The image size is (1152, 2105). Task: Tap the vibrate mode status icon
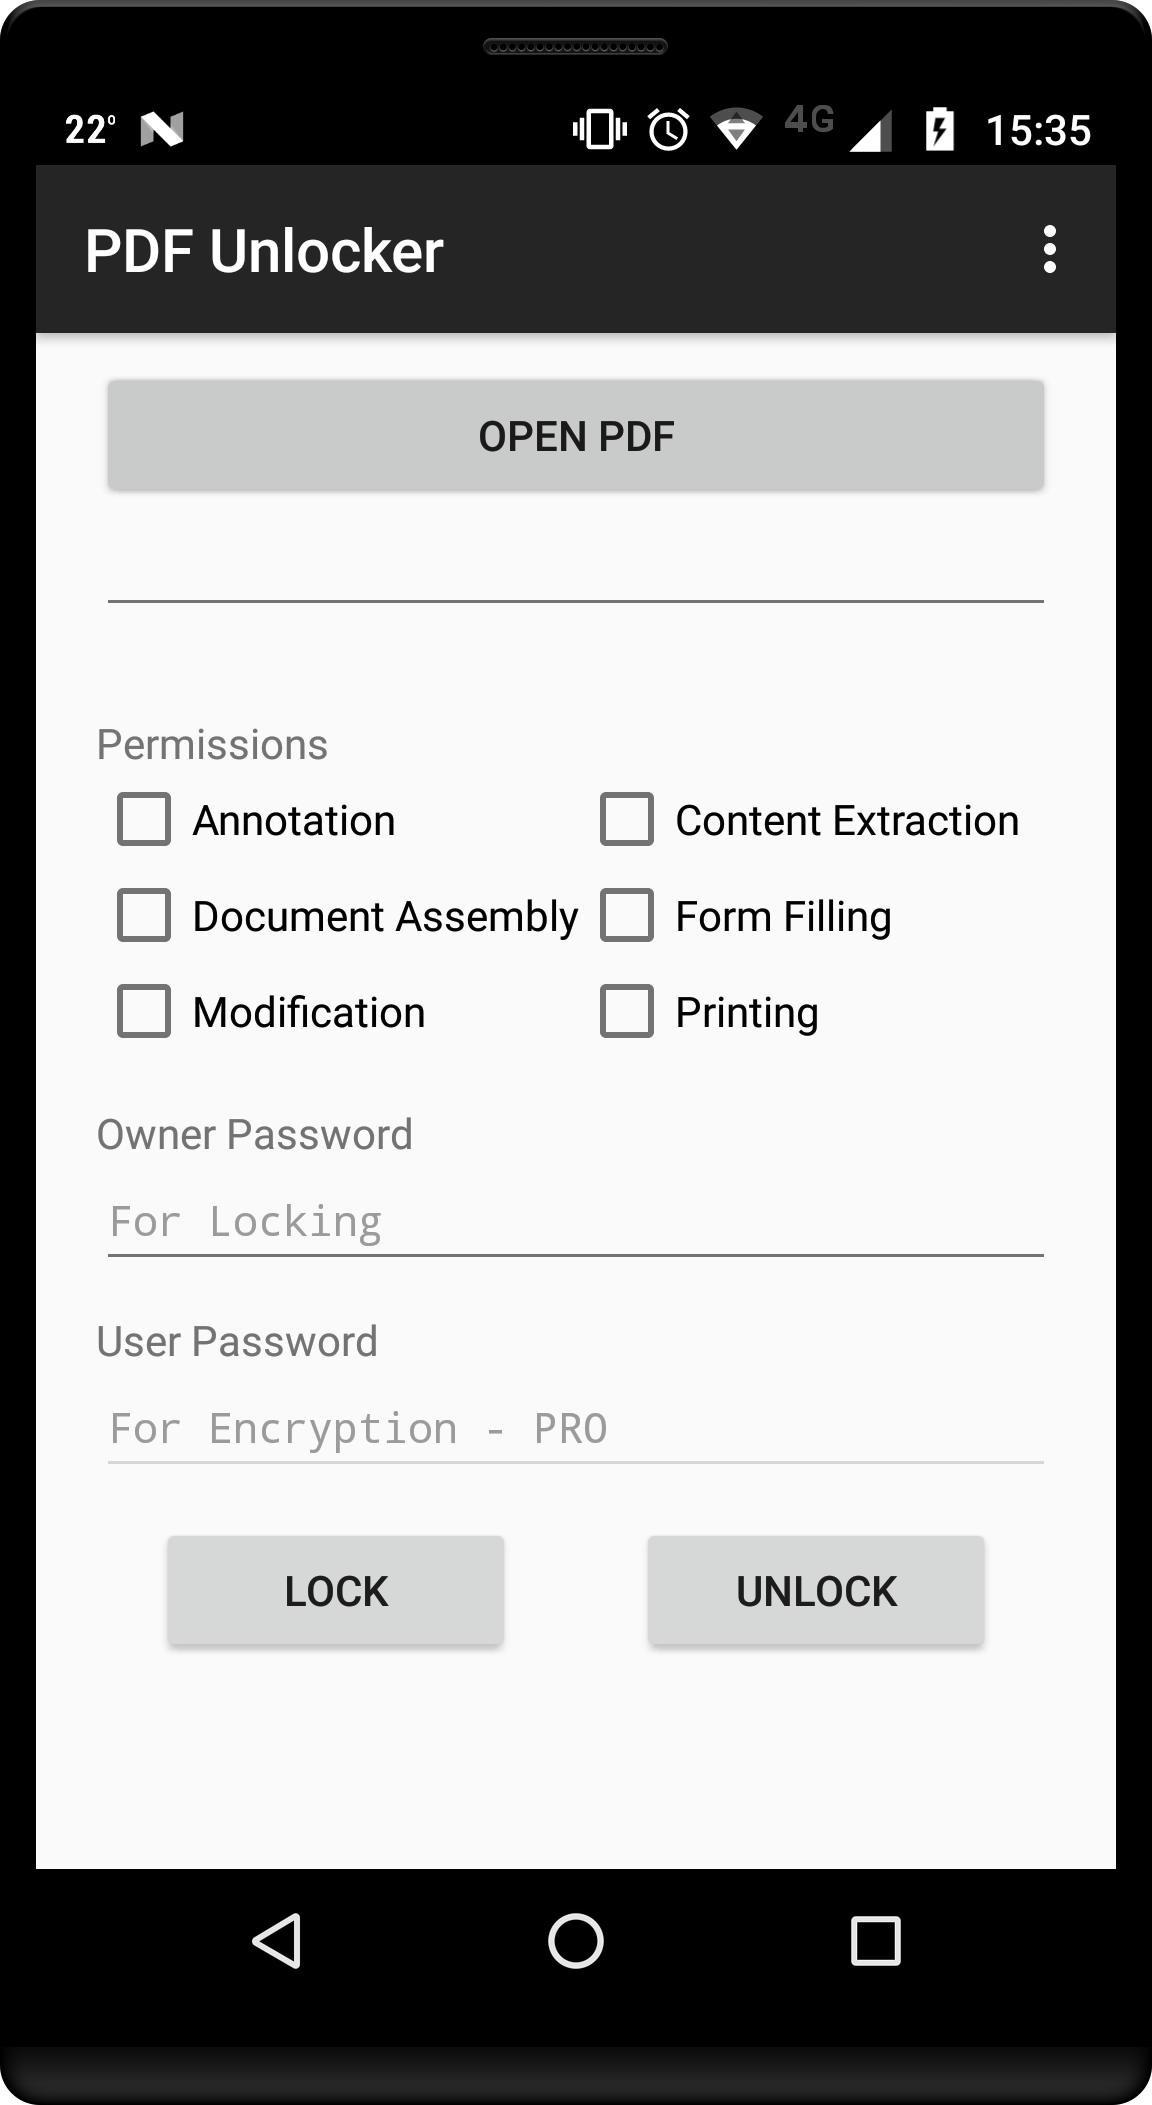point(600,129)
